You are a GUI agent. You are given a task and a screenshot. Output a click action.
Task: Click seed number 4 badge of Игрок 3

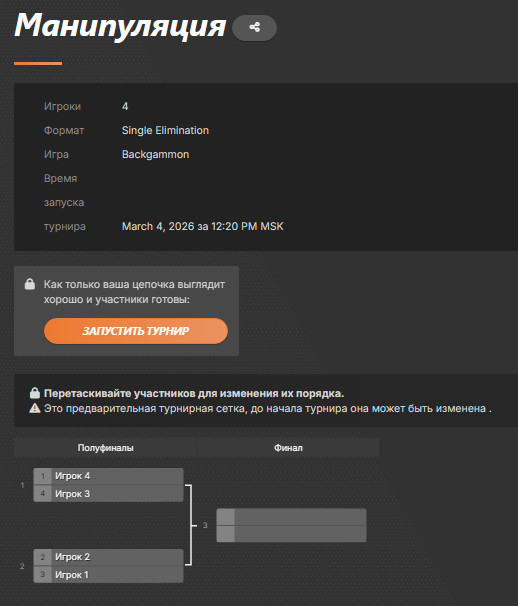43,494
